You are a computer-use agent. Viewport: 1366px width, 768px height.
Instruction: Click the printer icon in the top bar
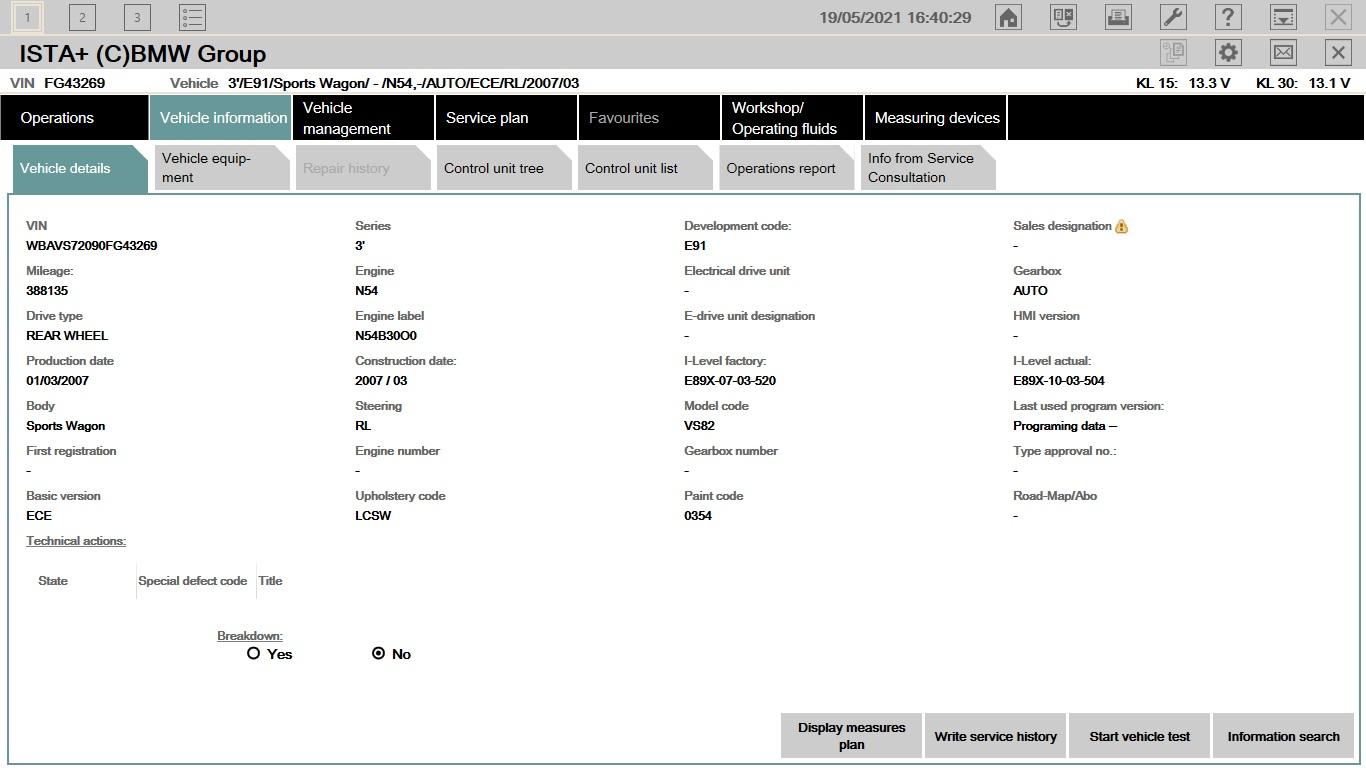tap(1118, 17)
